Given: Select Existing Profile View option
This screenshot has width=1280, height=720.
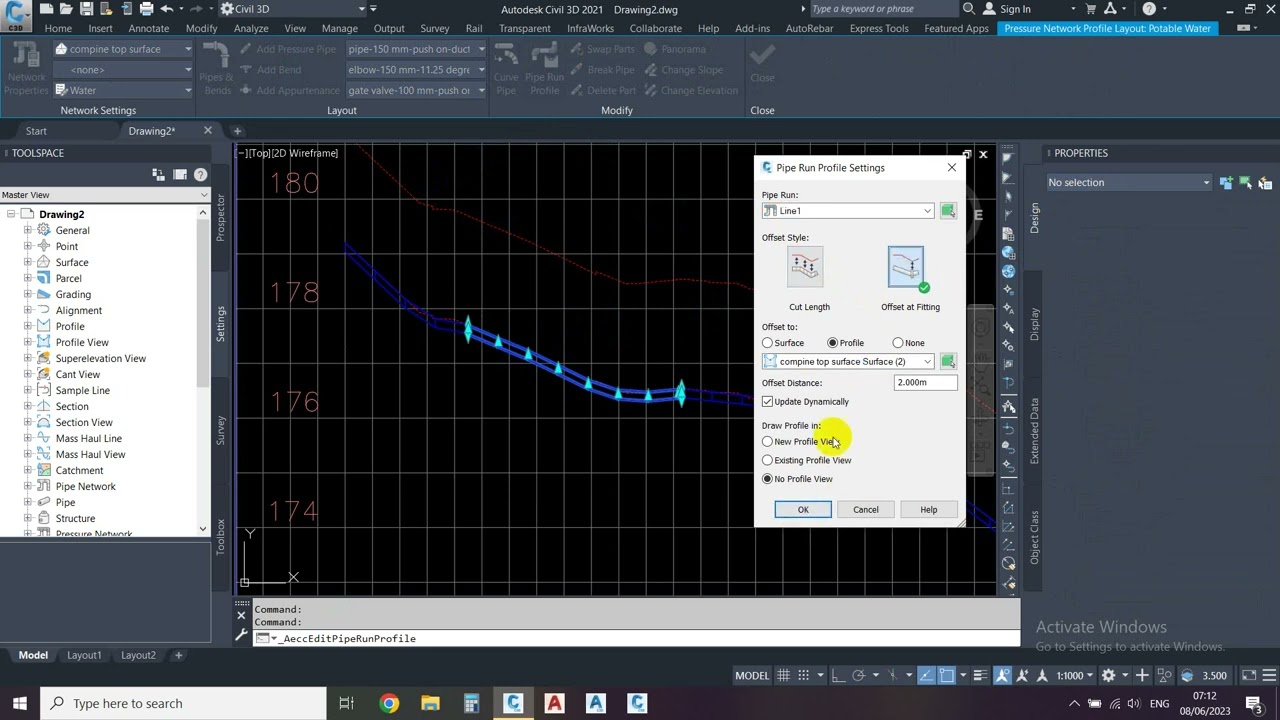Looking at the screenshot, I should pyautogui.click(x=768, y=461).
